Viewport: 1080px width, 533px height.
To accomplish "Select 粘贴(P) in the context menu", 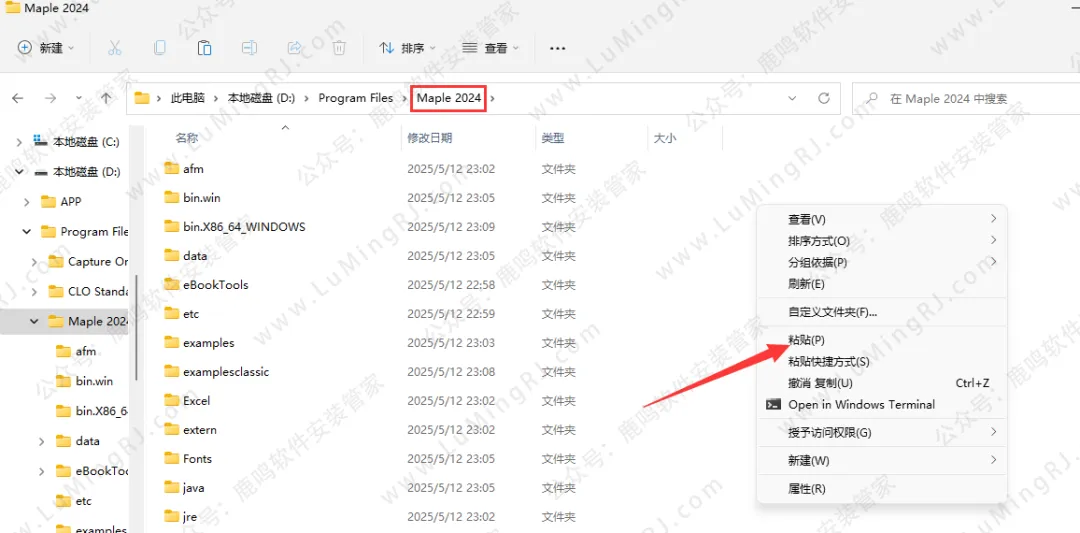I will pos(806,340).
